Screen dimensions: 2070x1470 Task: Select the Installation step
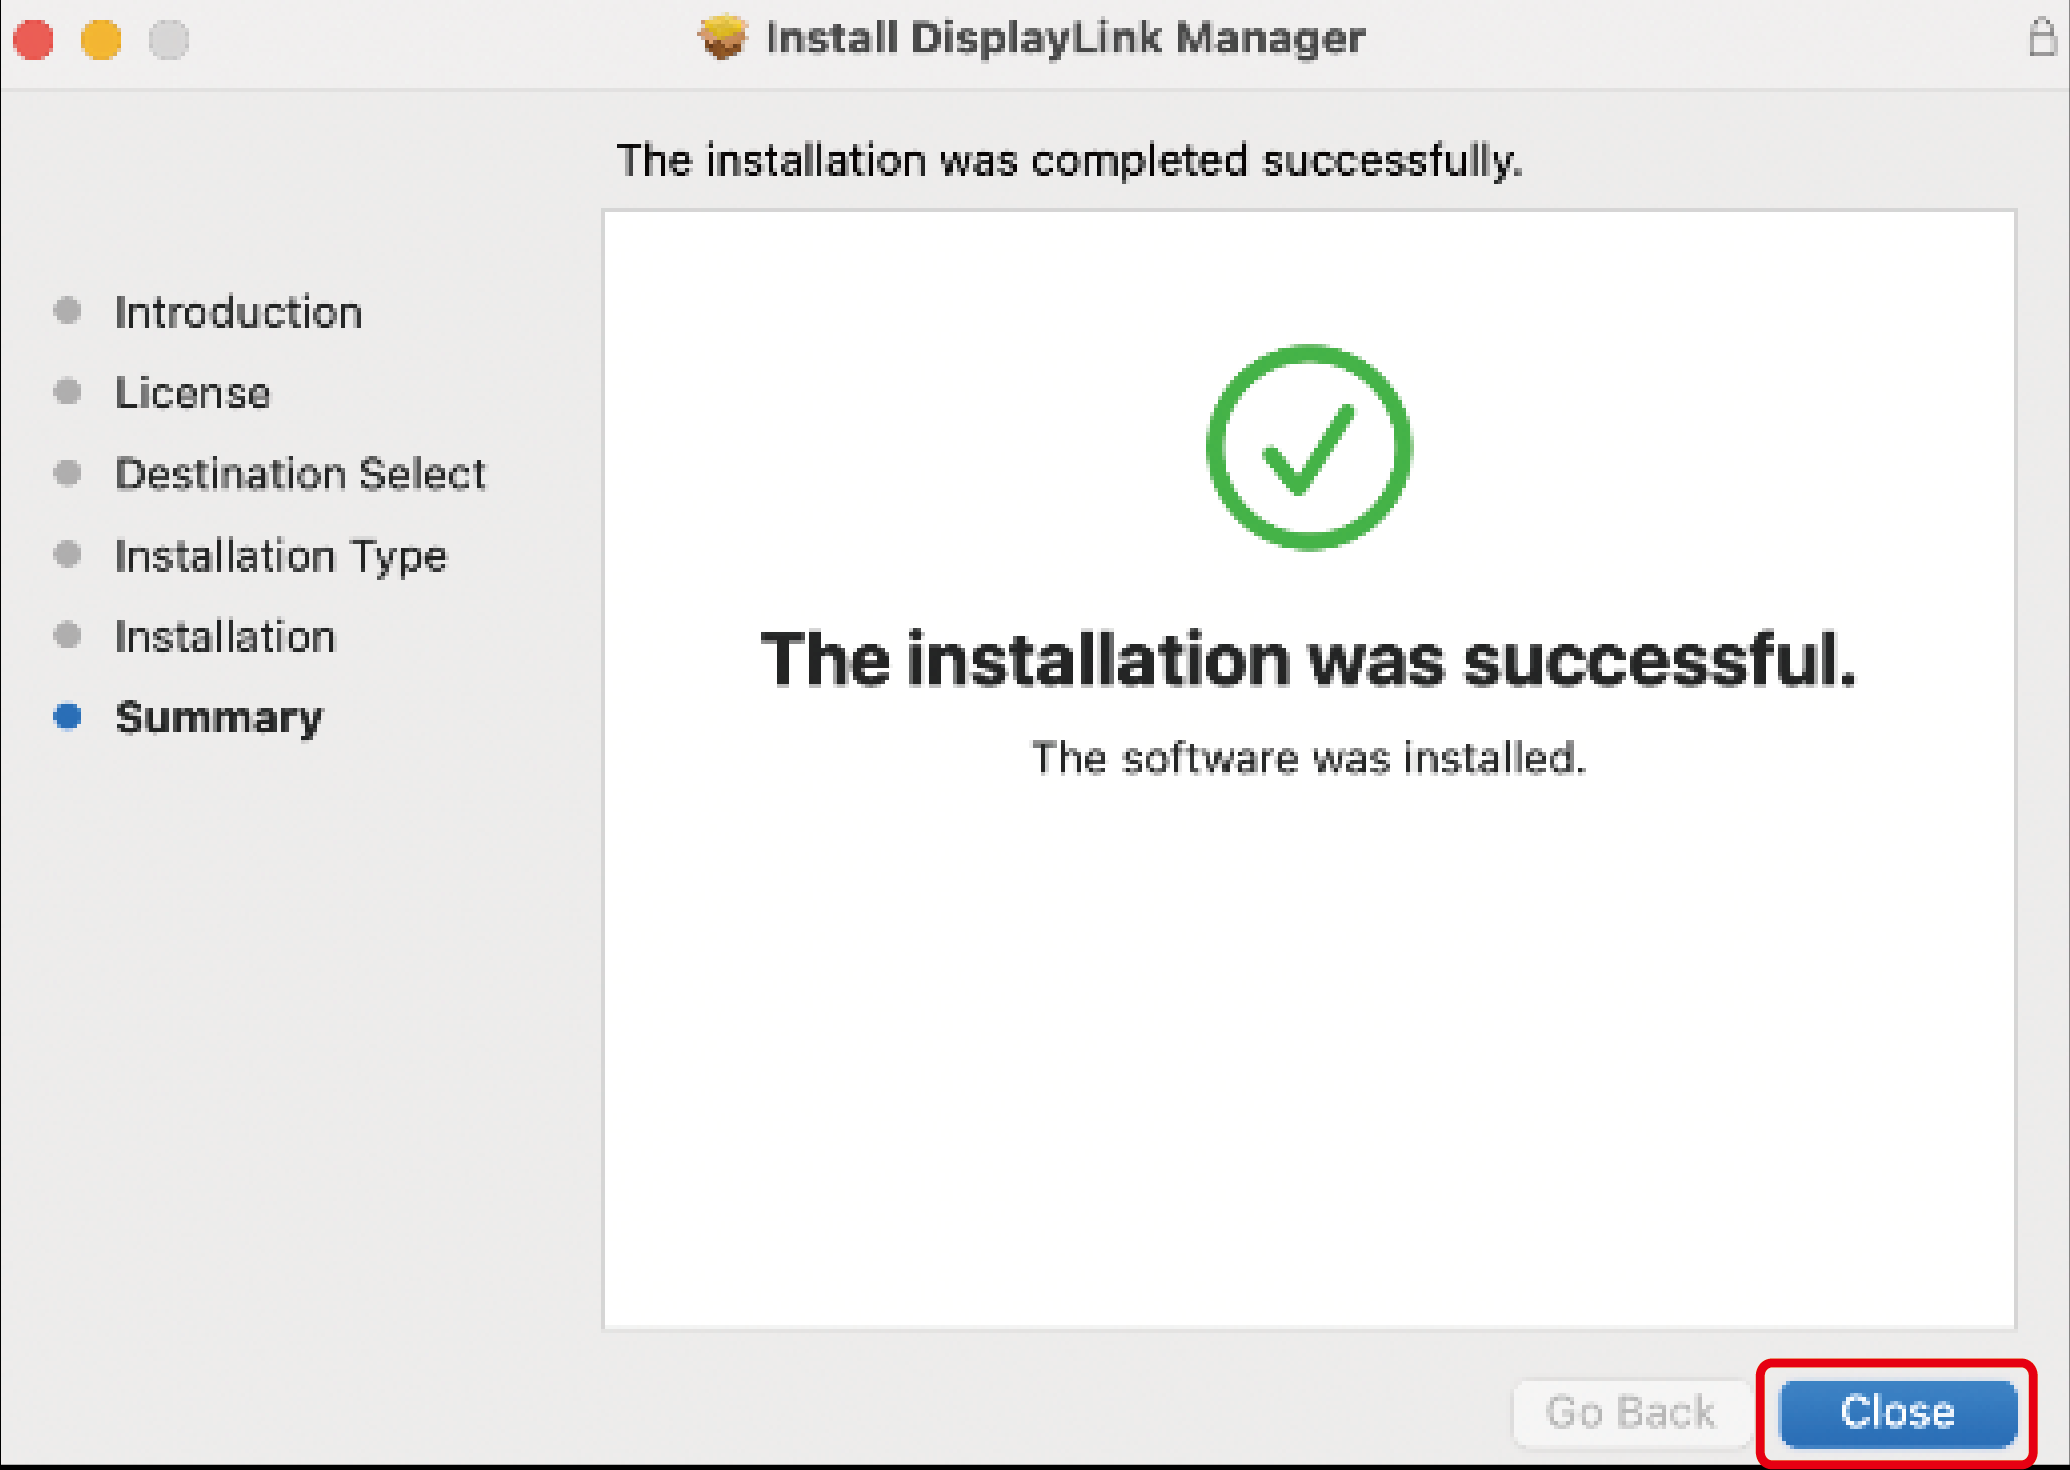[225, 637]
